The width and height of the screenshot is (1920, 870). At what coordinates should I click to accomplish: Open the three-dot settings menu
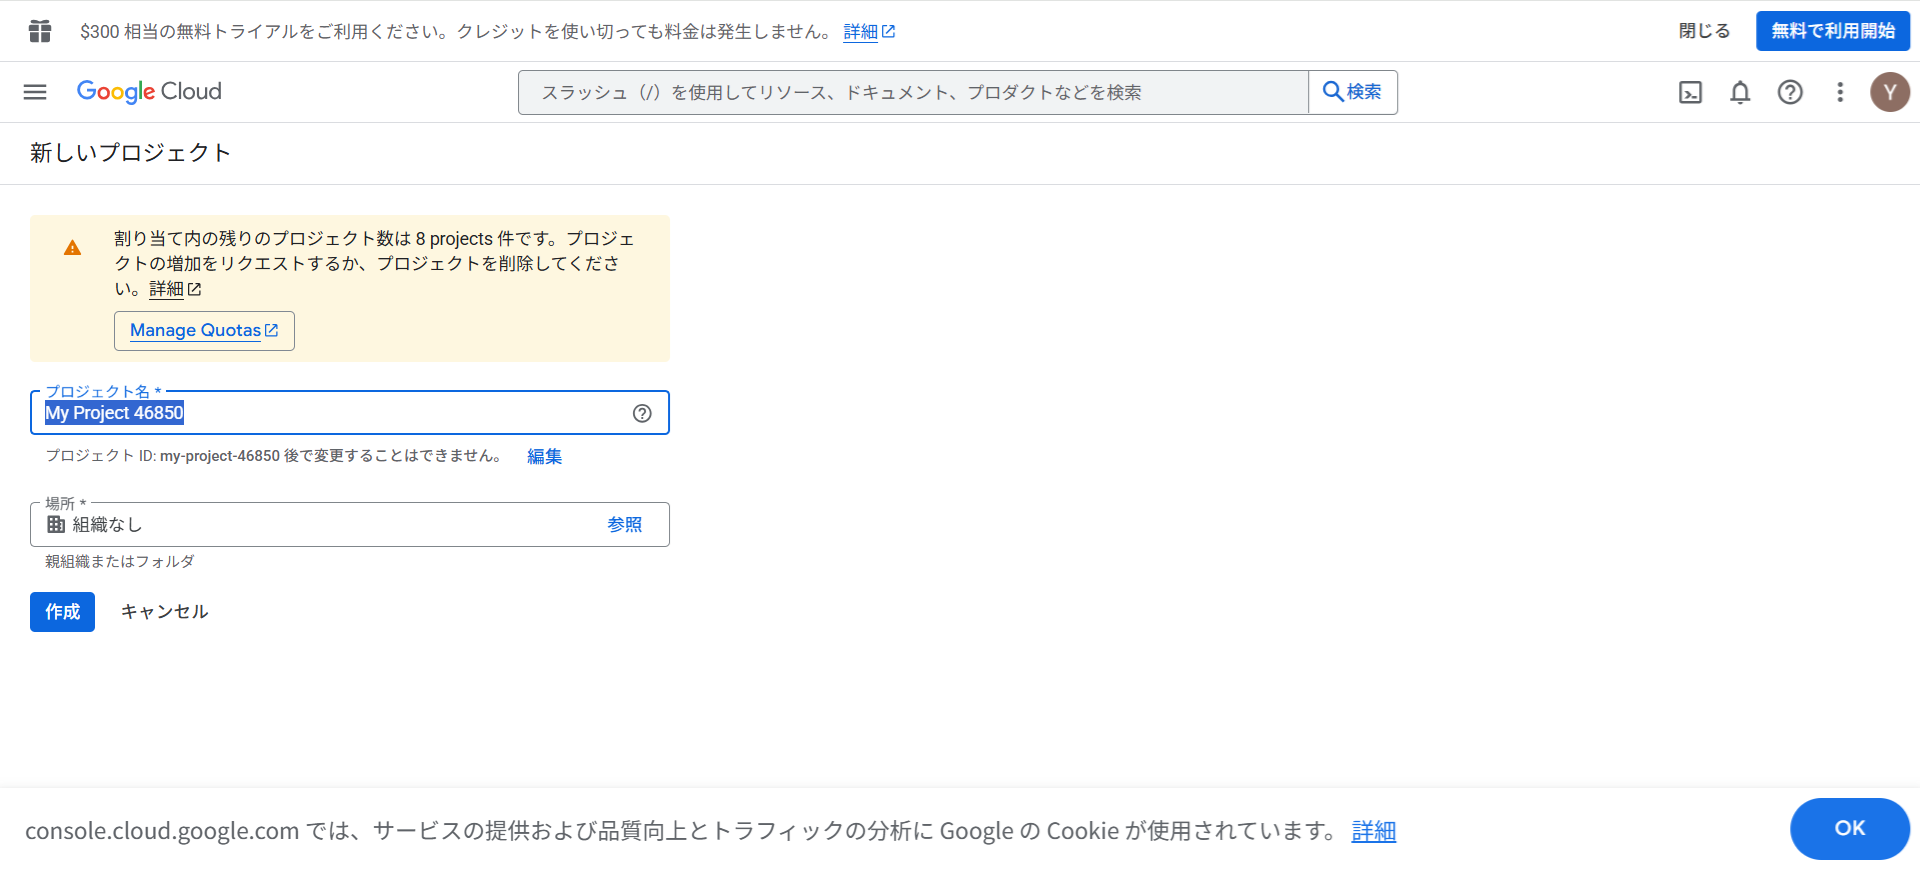coord(1840,93)
